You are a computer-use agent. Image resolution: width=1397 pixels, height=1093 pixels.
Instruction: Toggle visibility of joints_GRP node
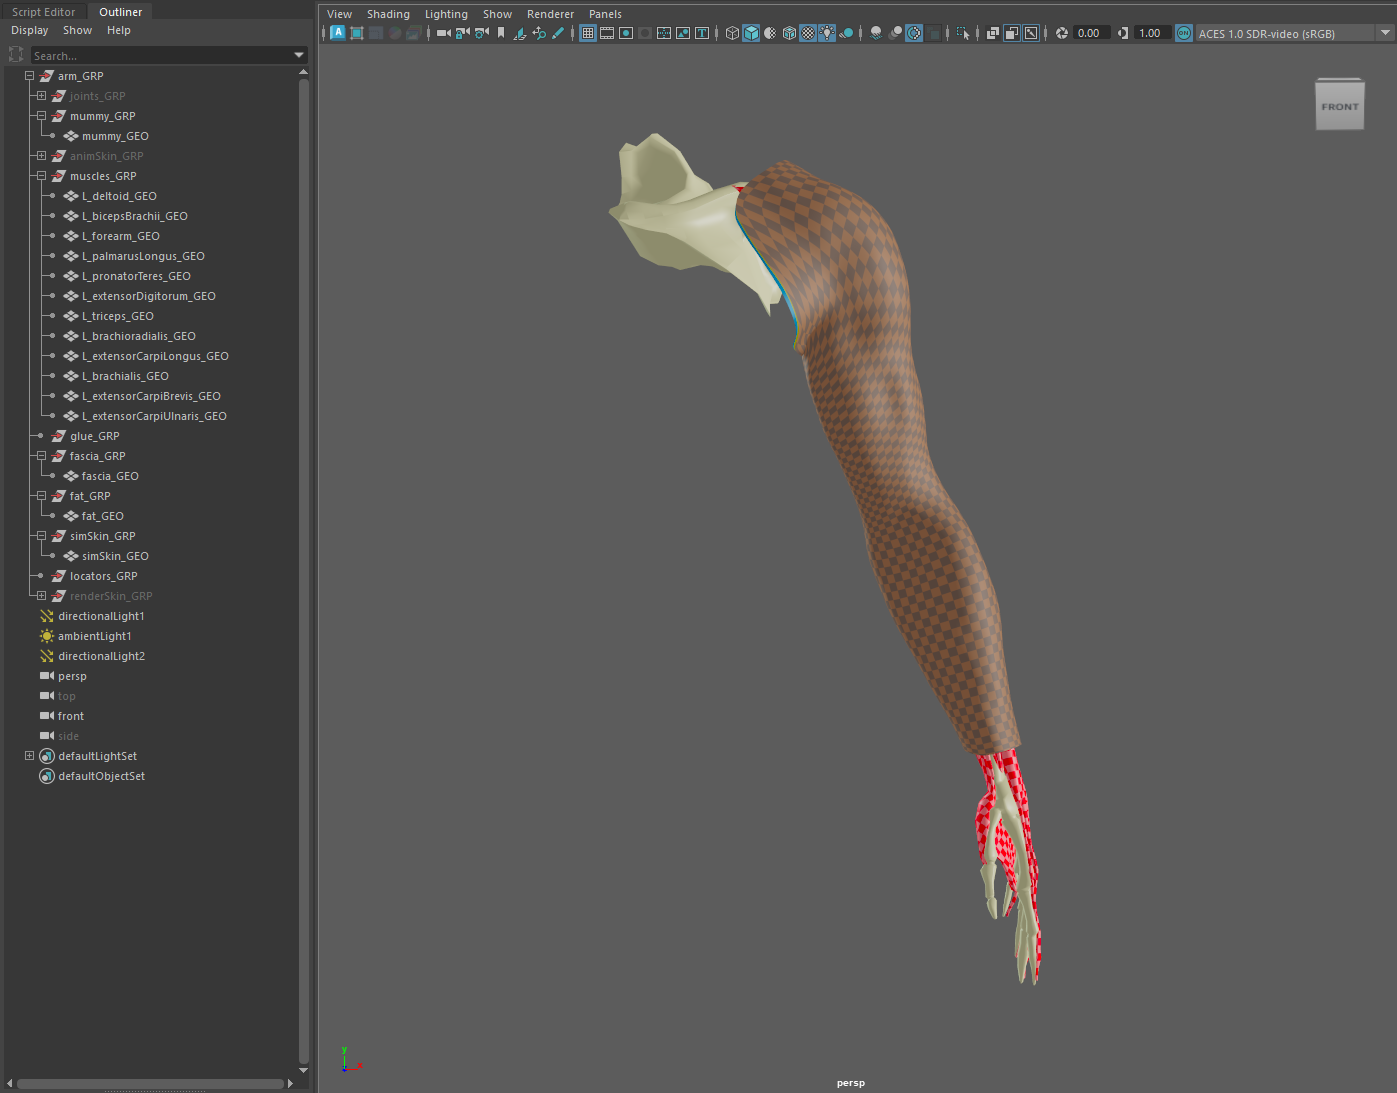(96, 96)
